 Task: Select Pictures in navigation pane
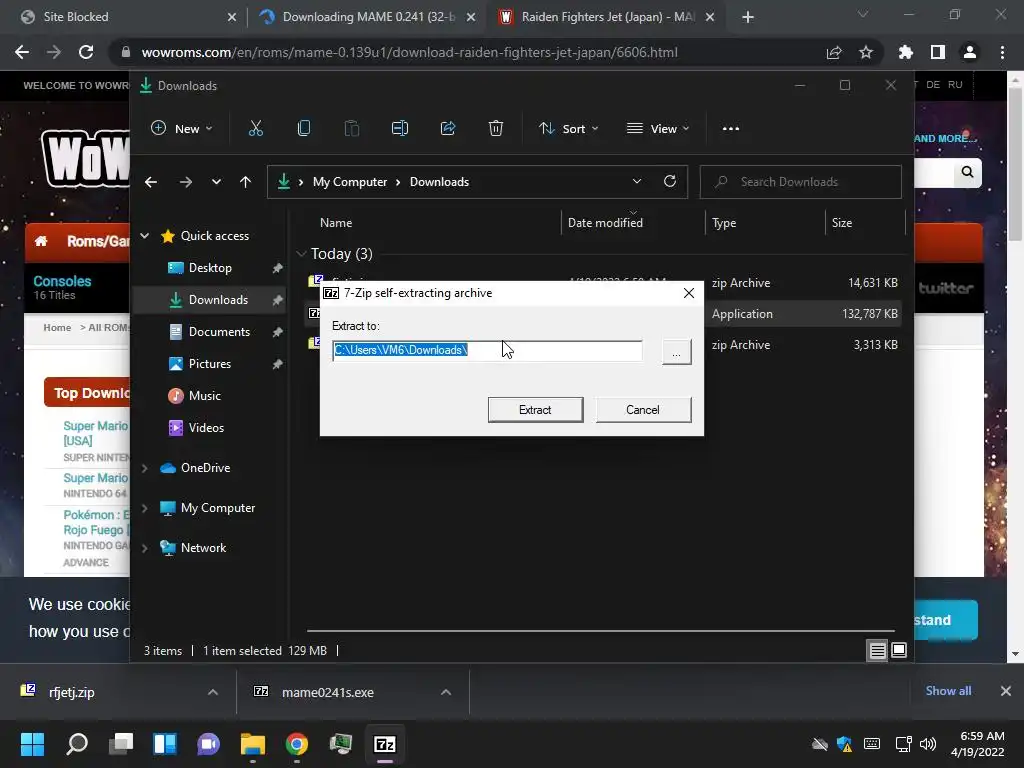(x=210, y=364)
